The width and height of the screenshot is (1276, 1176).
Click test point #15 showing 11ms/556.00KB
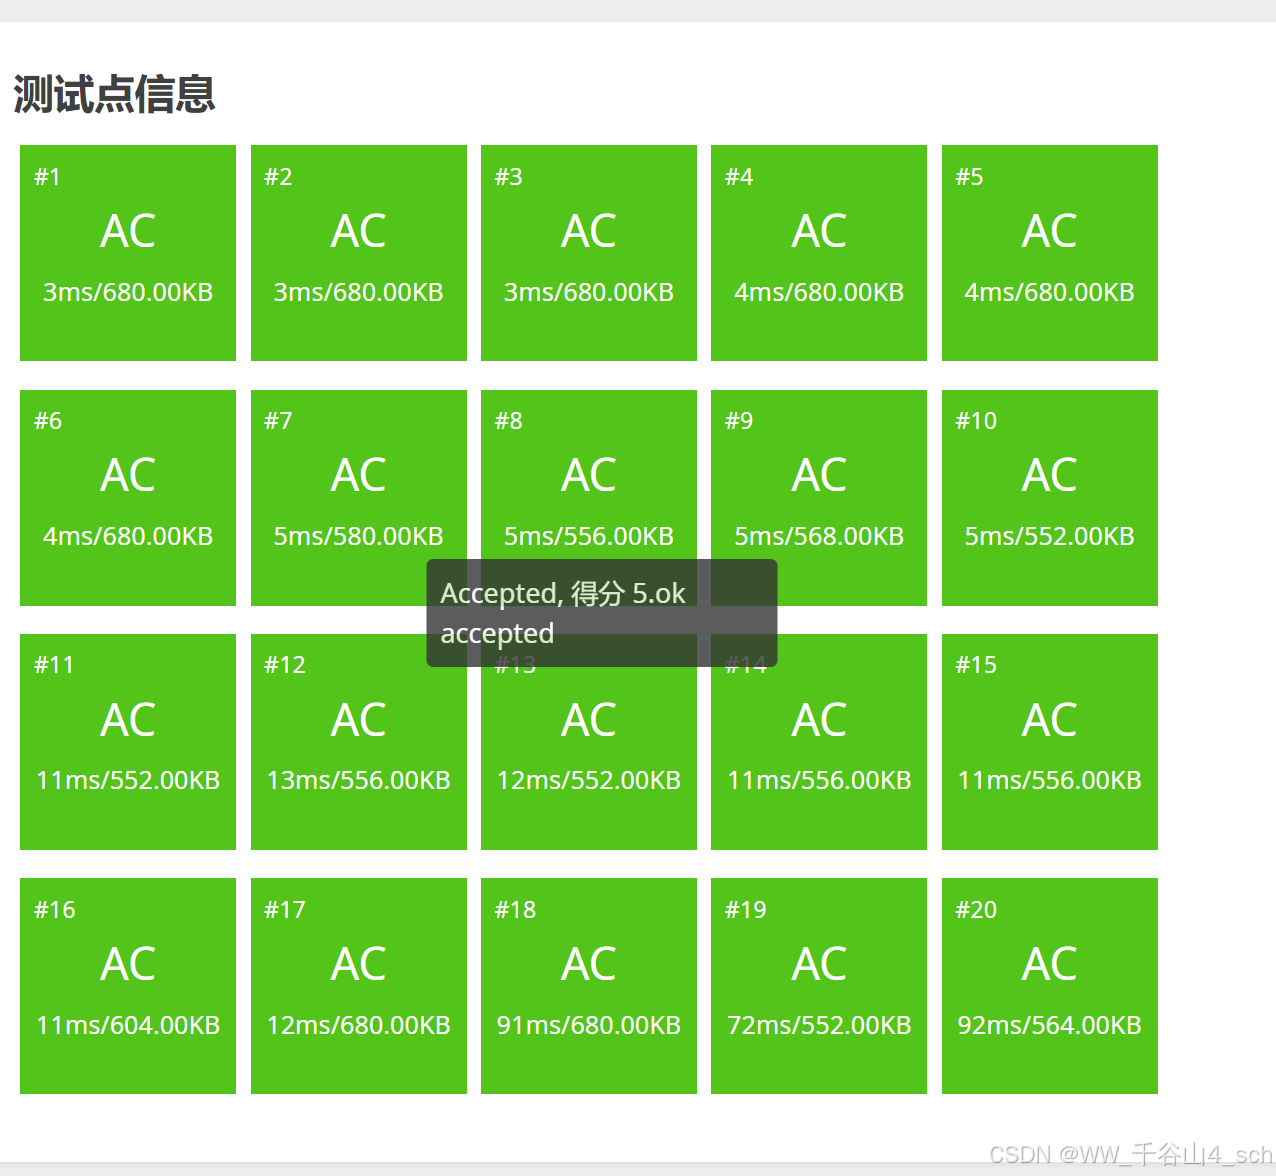[1048, 741]
